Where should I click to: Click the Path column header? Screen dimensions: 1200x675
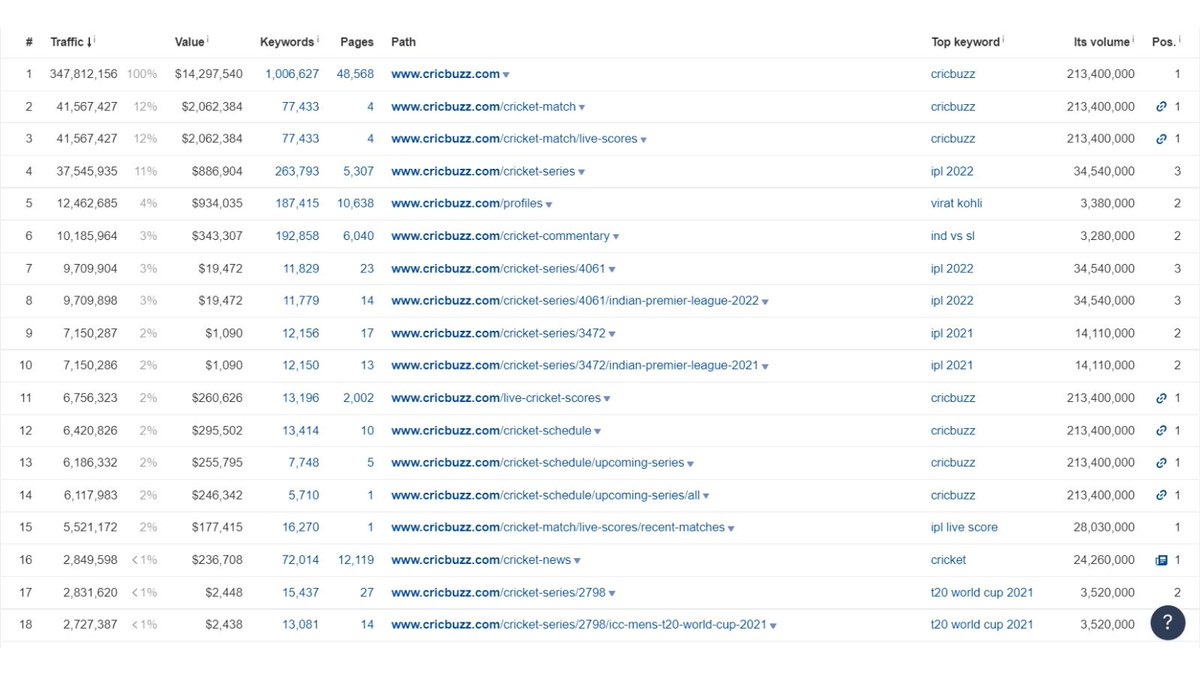403,42
